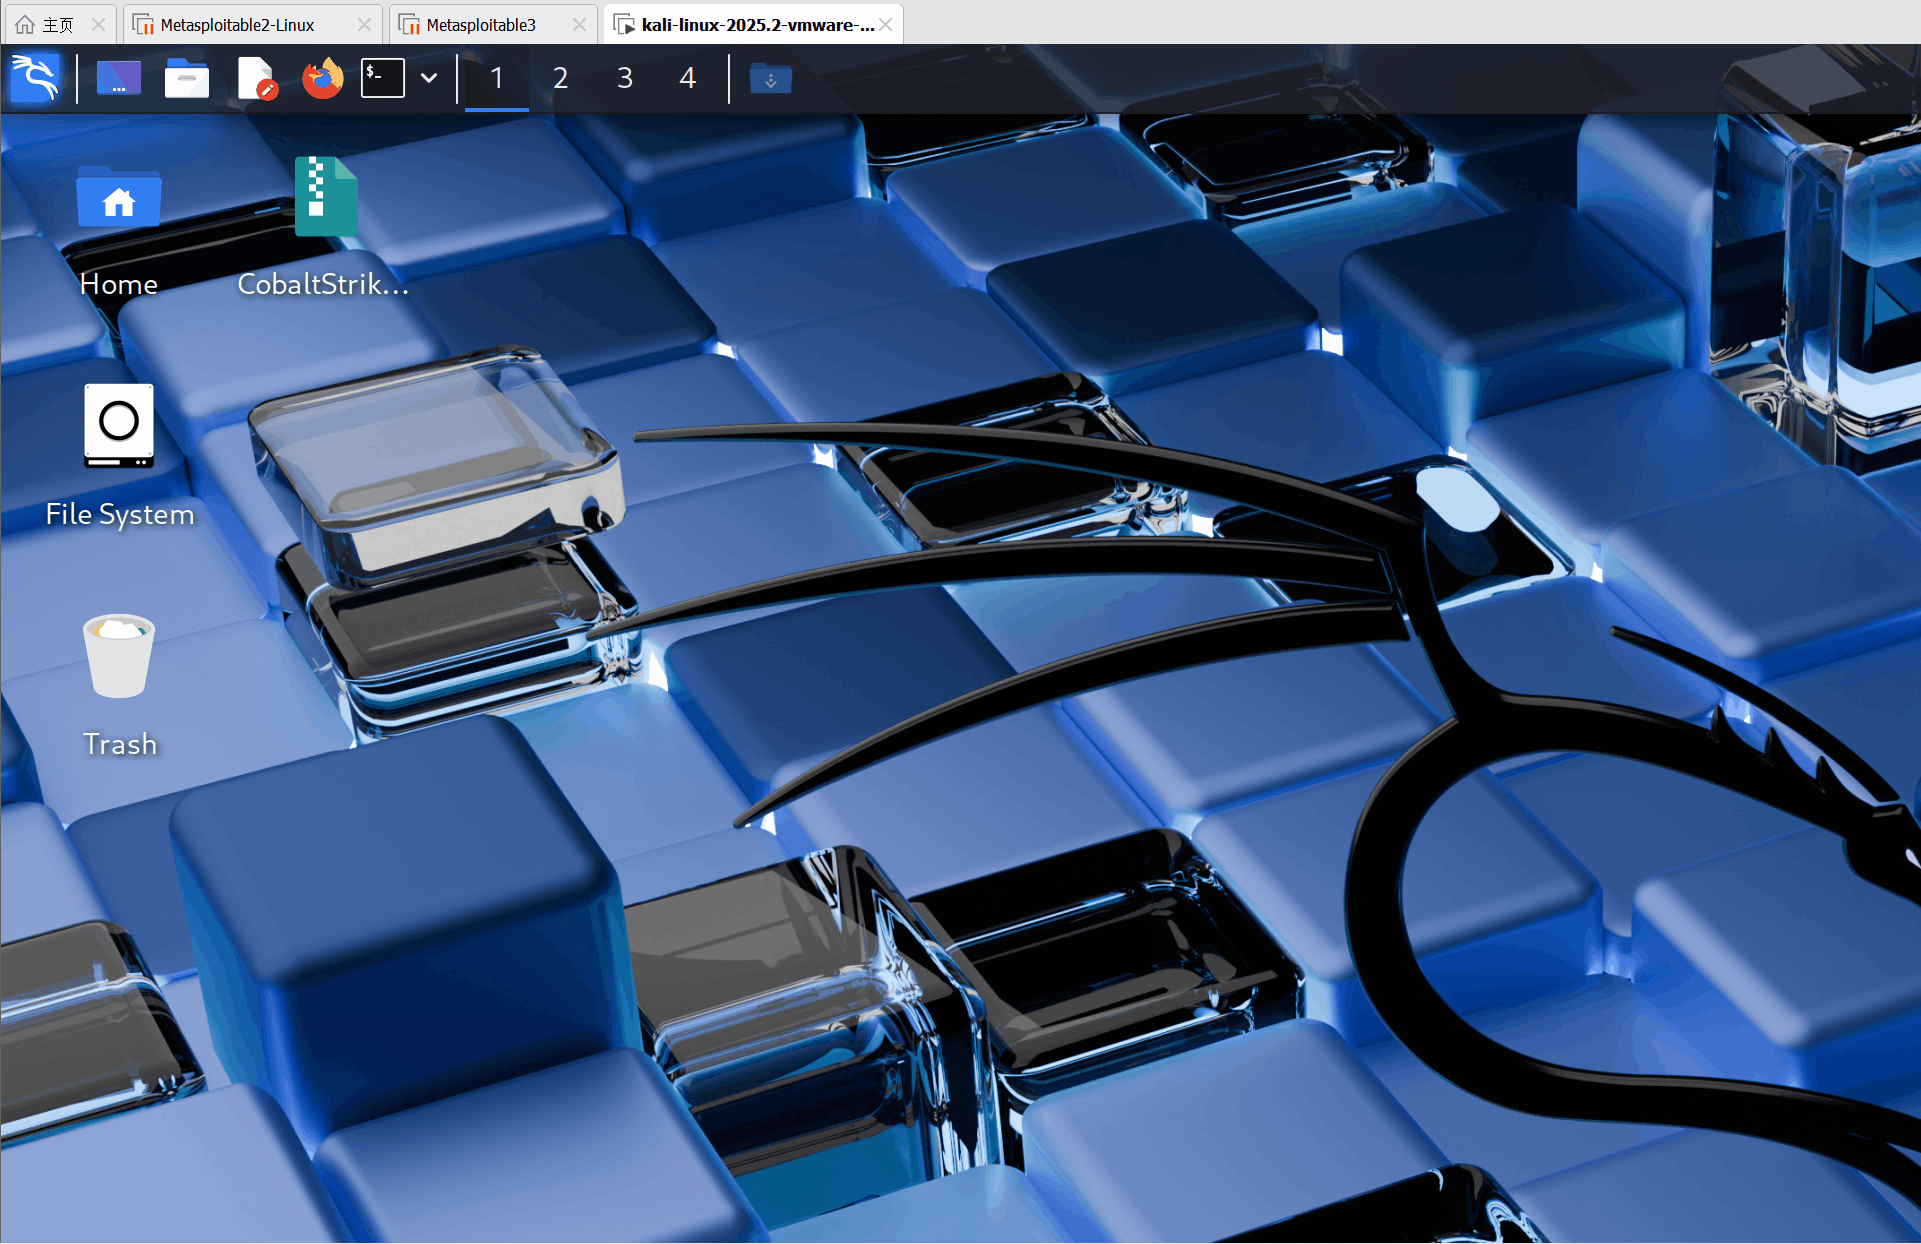Switch to workspace 2
Viewport: 1921px width, 1244px height.
point(561,78)
